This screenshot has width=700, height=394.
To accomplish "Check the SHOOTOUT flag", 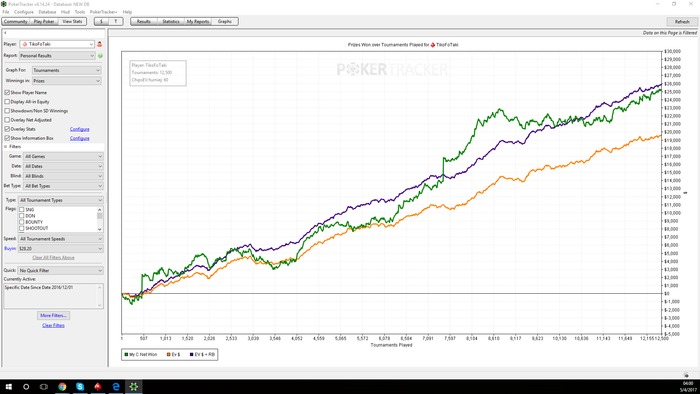I will pos(21,228).
